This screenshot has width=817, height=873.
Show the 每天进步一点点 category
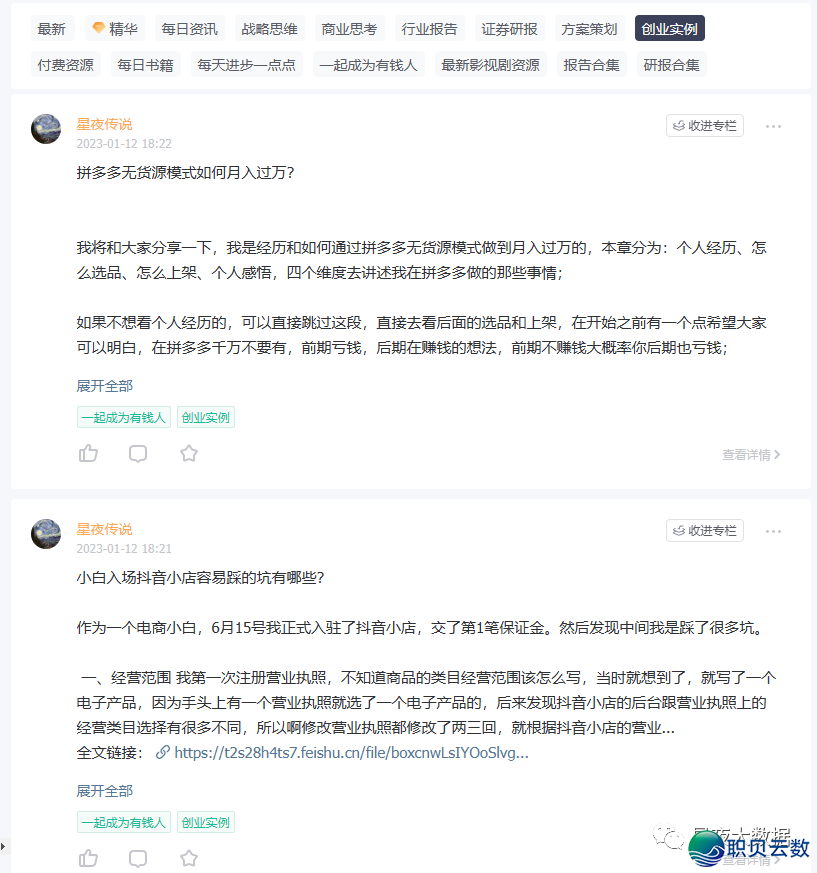(x=247, y=65)
